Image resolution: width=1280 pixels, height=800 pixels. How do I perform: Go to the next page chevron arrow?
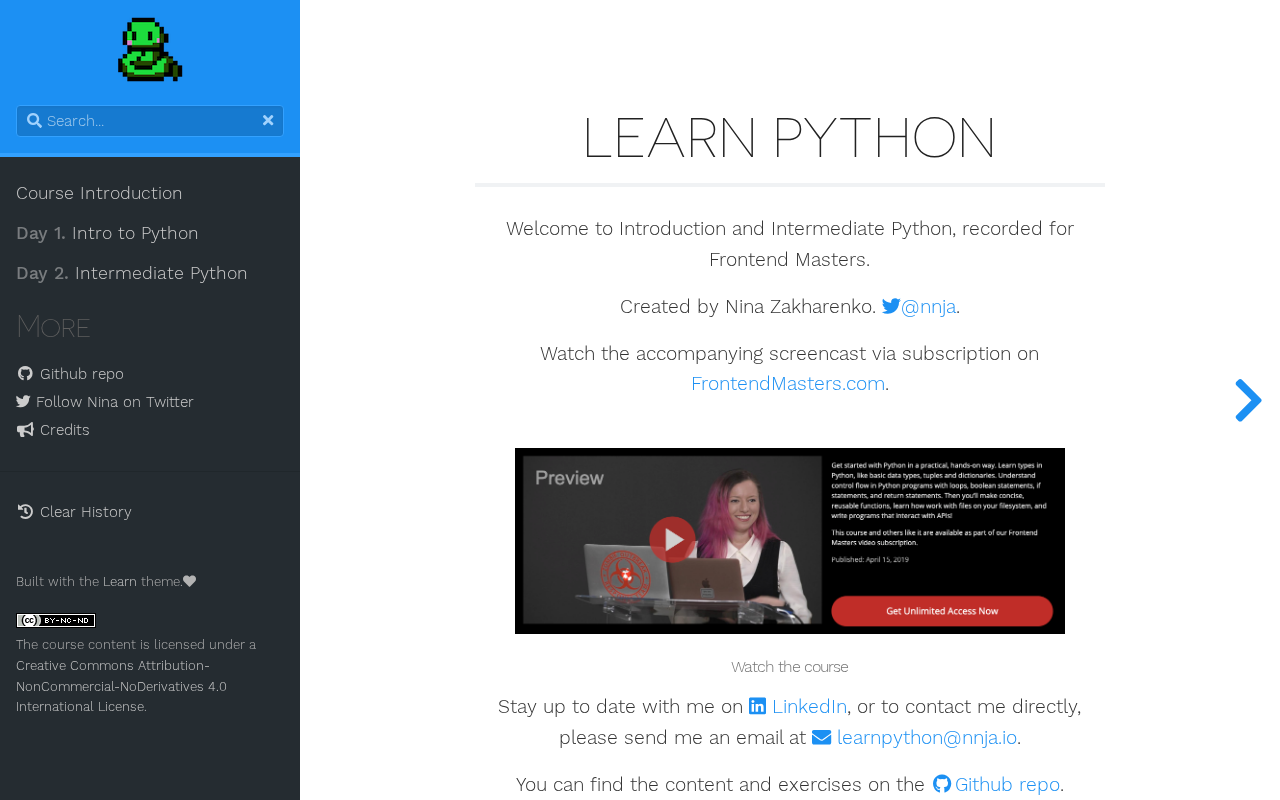[x=1248, y=400]
